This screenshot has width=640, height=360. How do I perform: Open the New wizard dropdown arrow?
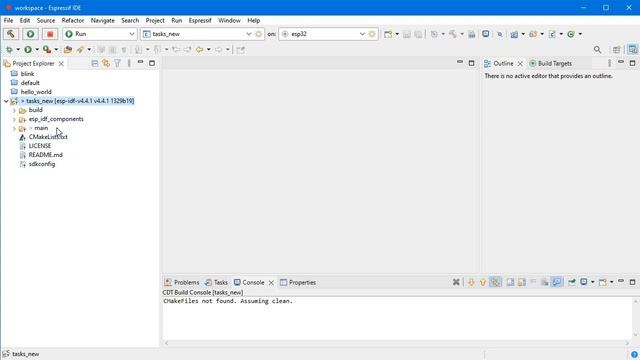(x=397, y=34)
